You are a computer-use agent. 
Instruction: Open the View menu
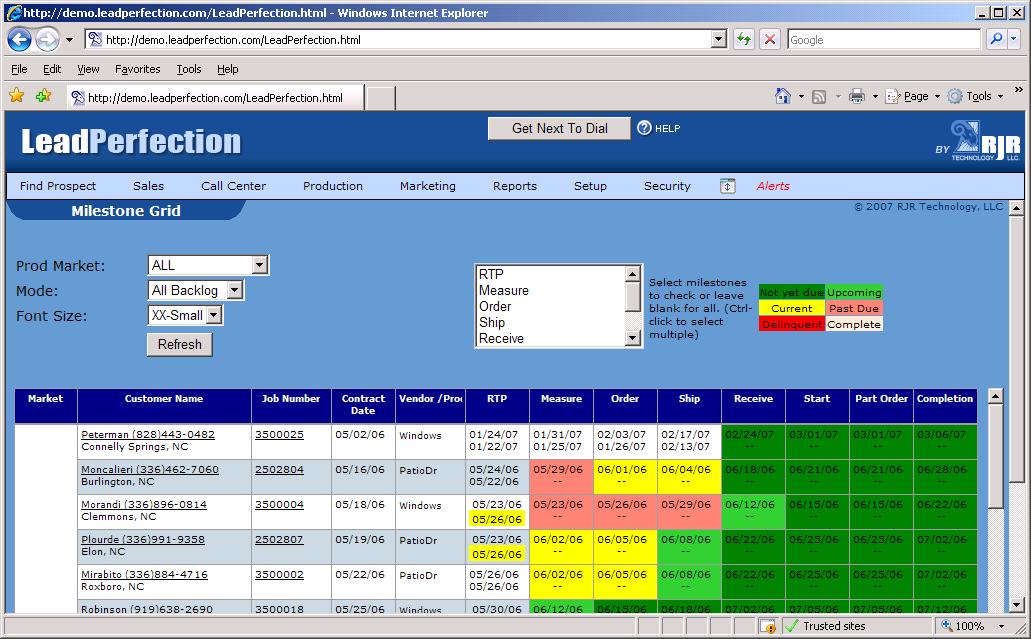[x=88, y=69]
